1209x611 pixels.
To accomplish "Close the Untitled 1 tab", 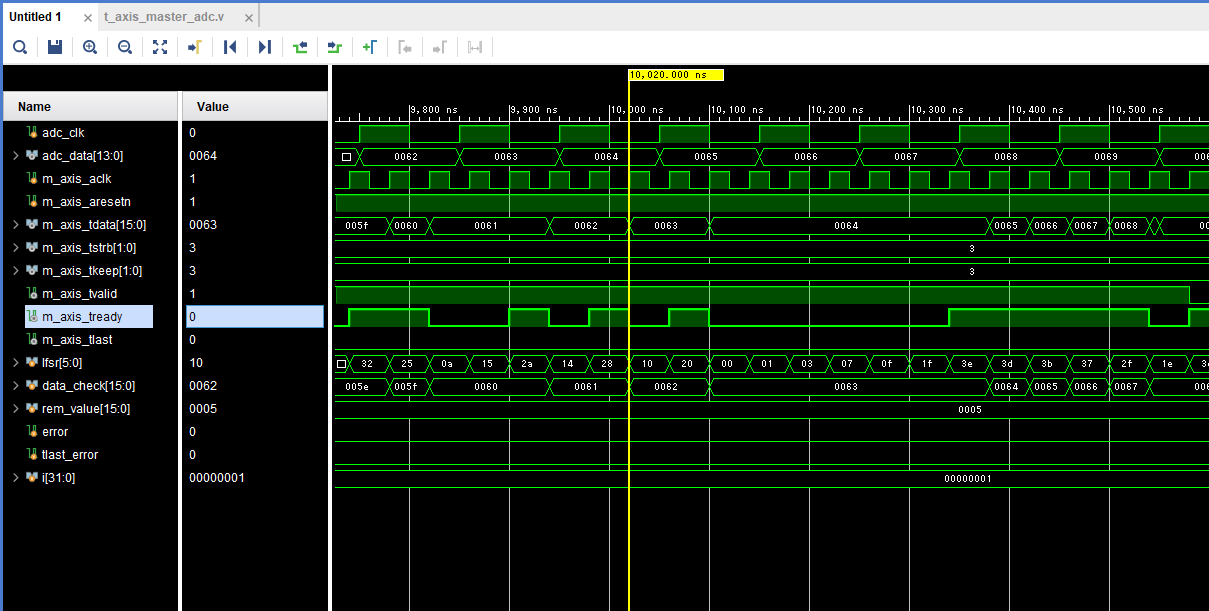I will [x=86, y=17].
